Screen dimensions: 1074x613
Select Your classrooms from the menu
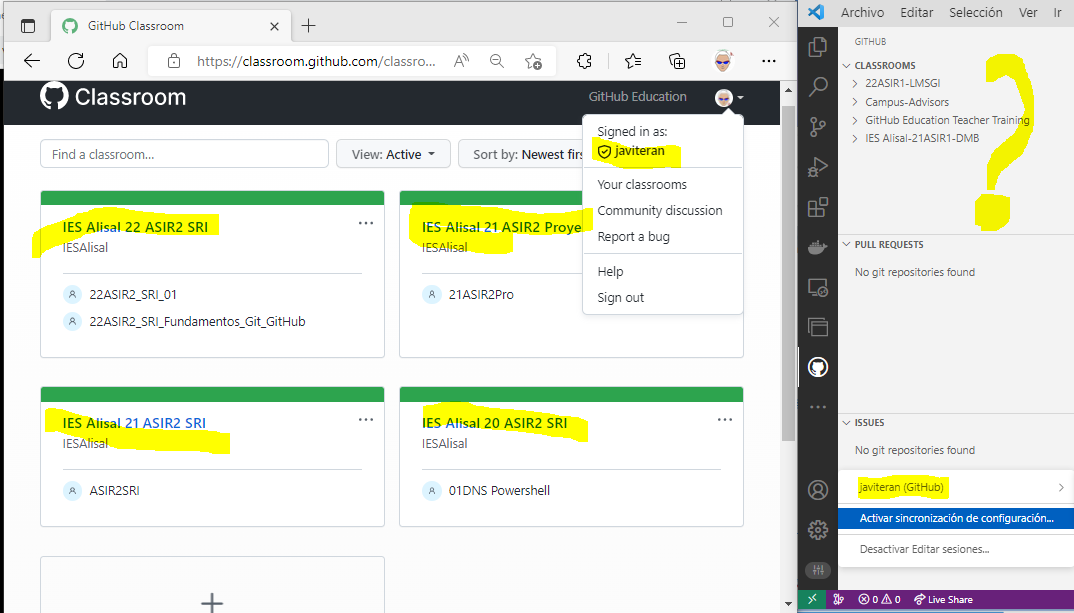(x=642, y=184)
